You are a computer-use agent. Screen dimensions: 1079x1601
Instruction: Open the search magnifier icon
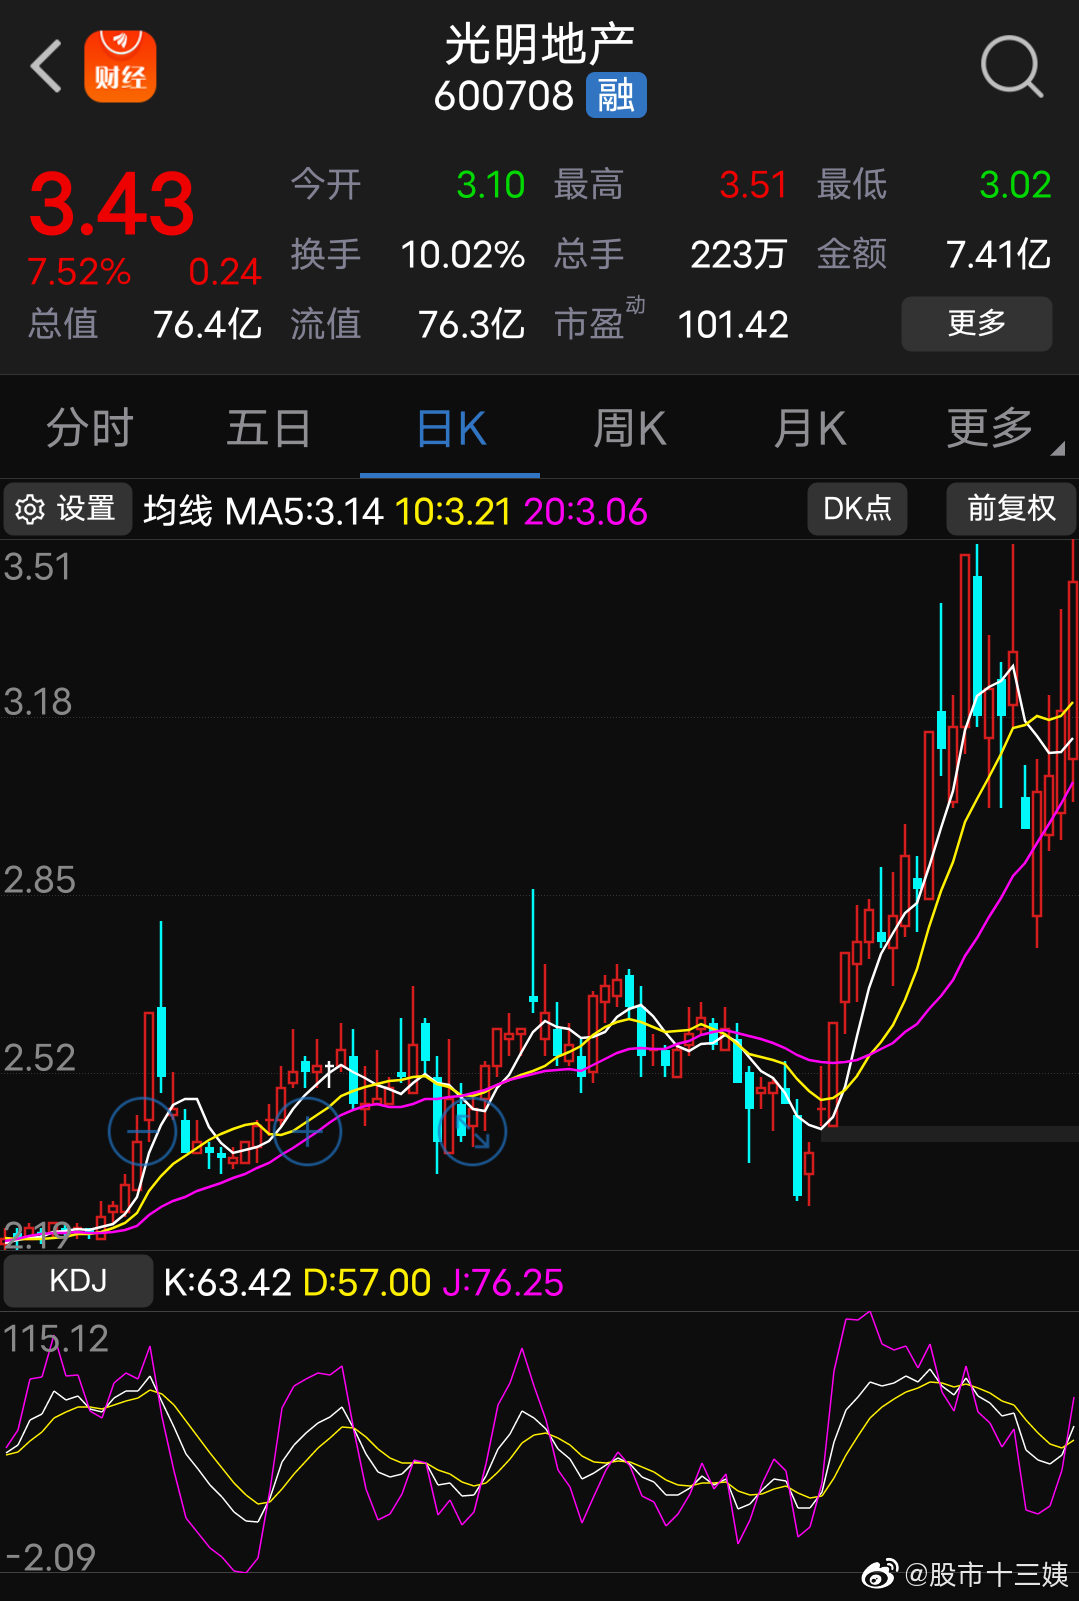pos(1011,67)
